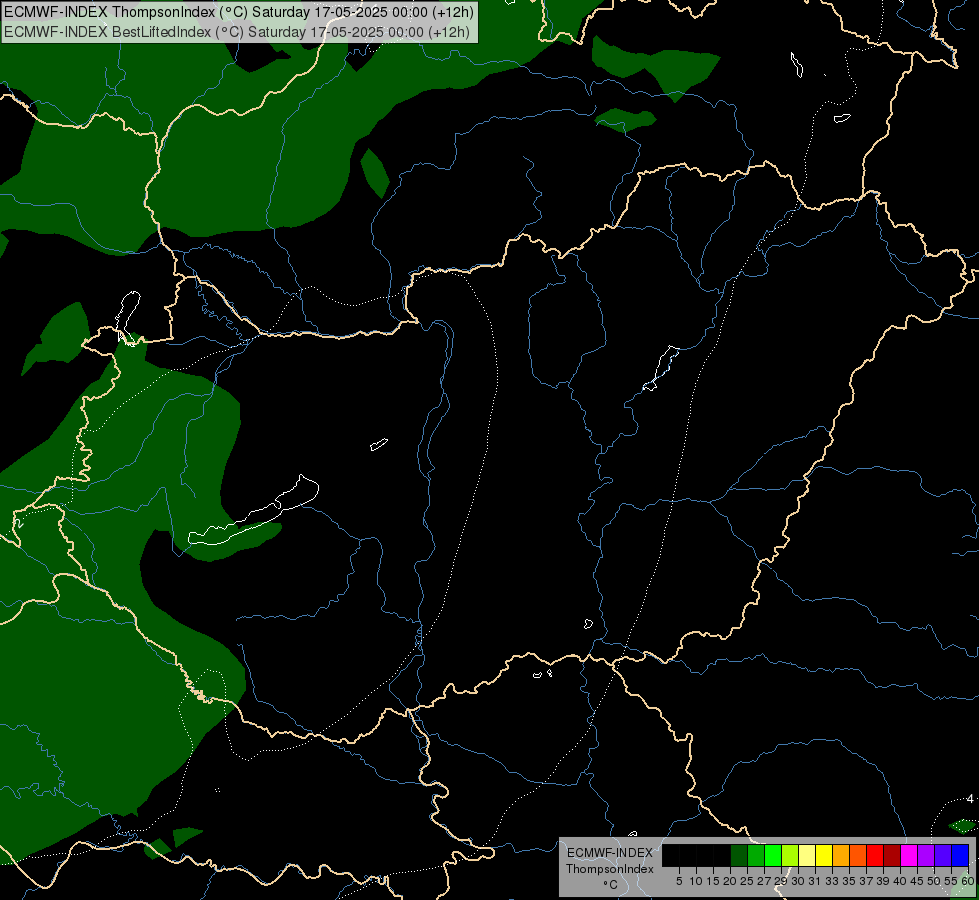This screenshot has height=900, width=979.
Task: Click the legend tick label 45
Action: click(917, 881)
